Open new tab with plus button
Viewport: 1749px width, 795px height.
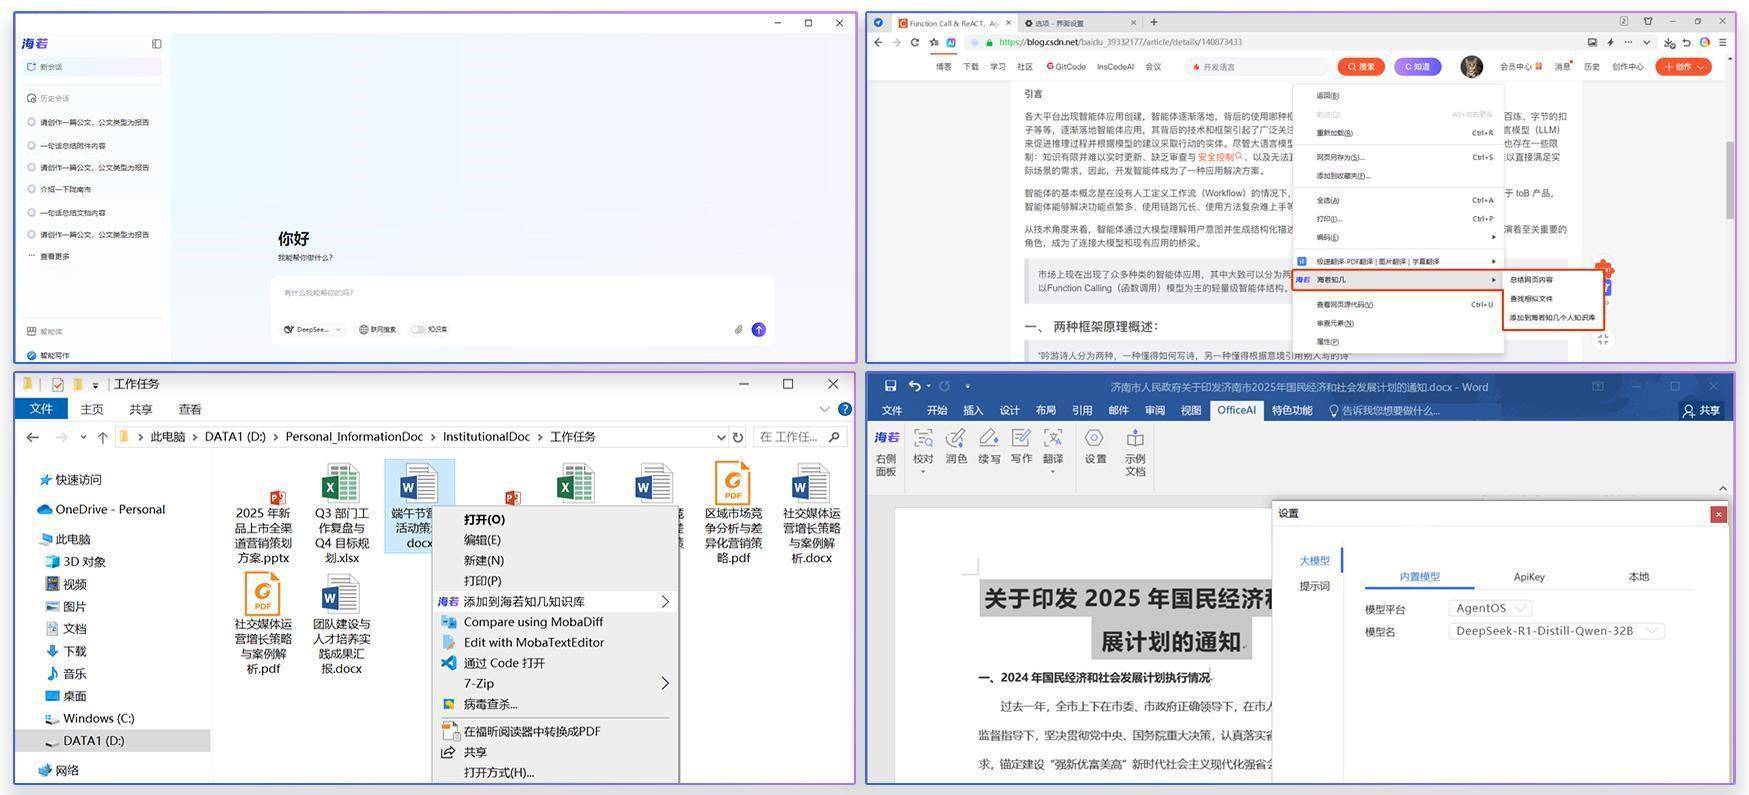pos(1154,22)
